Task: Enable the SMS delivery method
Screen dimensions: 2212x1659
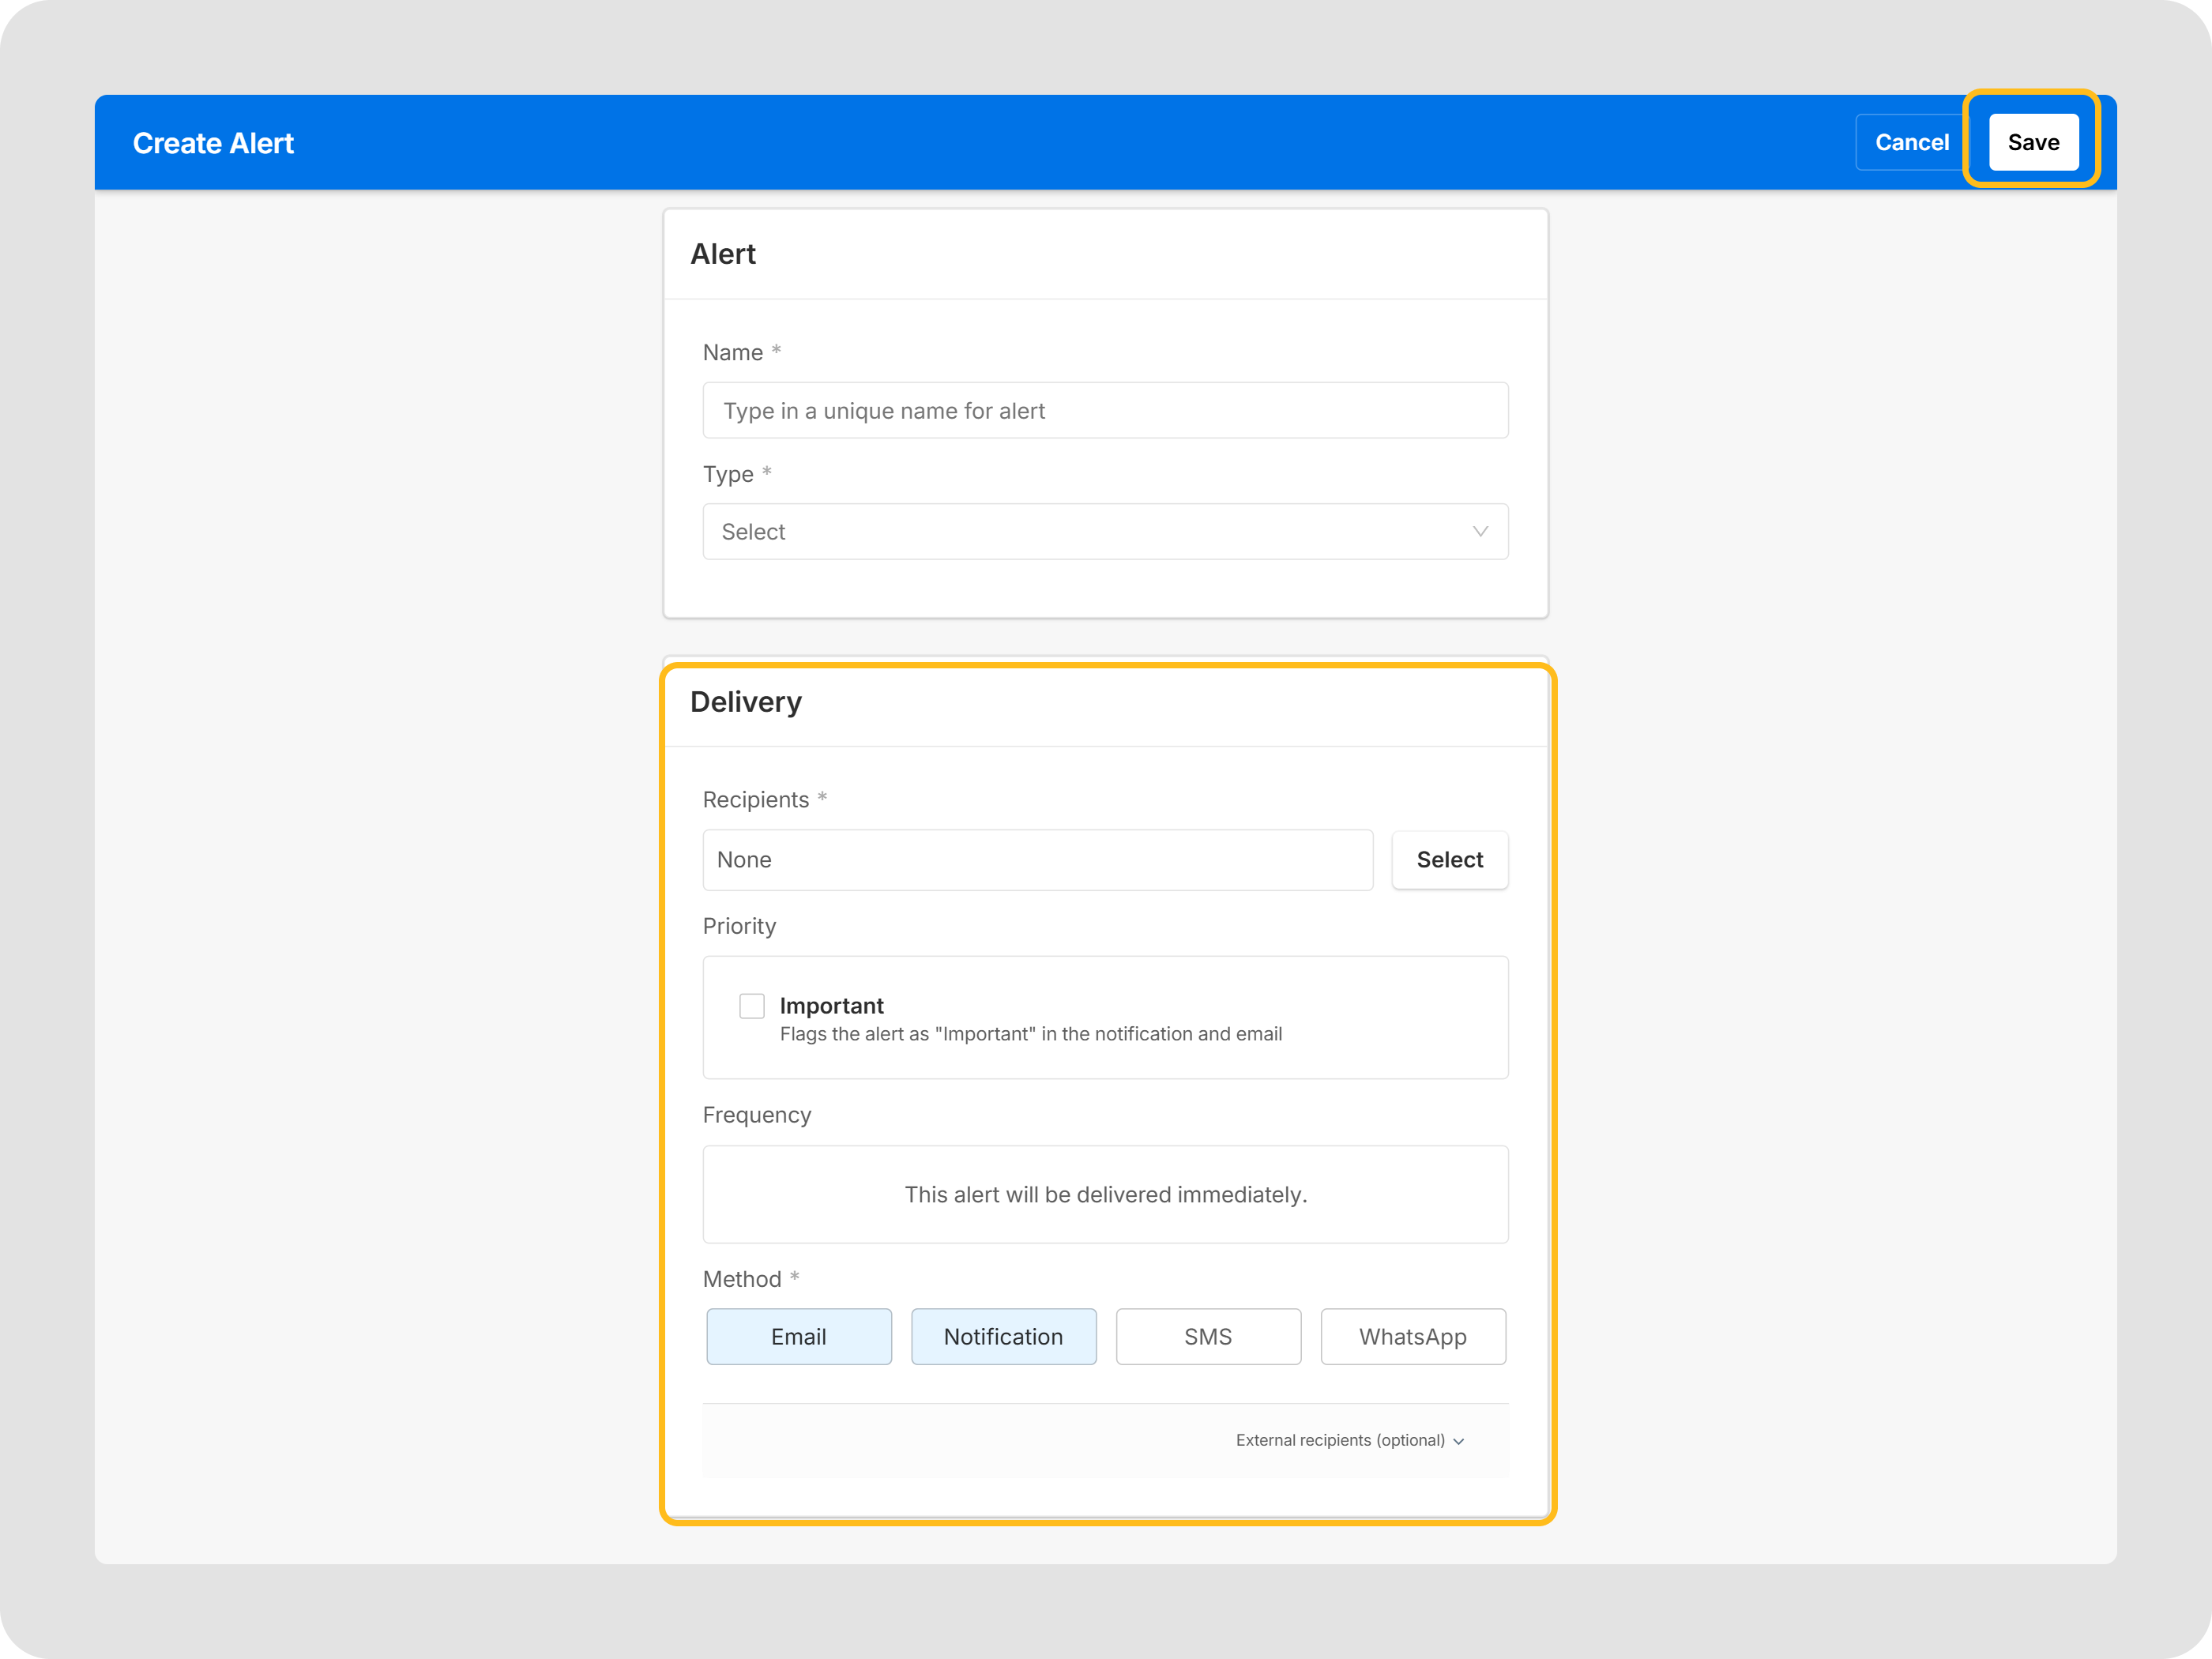Action: coord(1208,1336)
